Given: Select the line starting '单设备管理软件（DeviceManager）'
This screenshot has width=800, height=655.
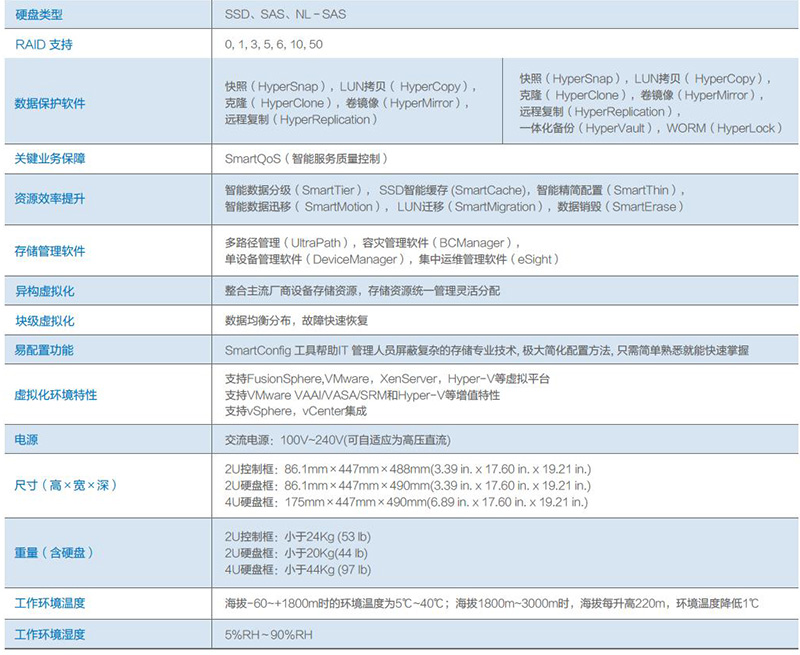Looking at the screenshot, I should click(x=392, y=259).
